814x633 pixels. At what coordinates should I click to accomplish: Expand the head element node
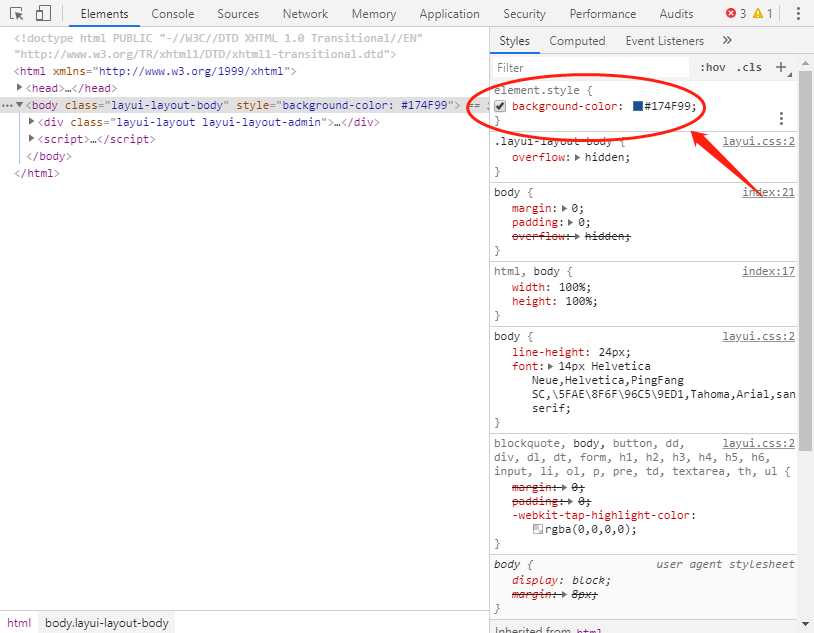[x=19, y=87]
